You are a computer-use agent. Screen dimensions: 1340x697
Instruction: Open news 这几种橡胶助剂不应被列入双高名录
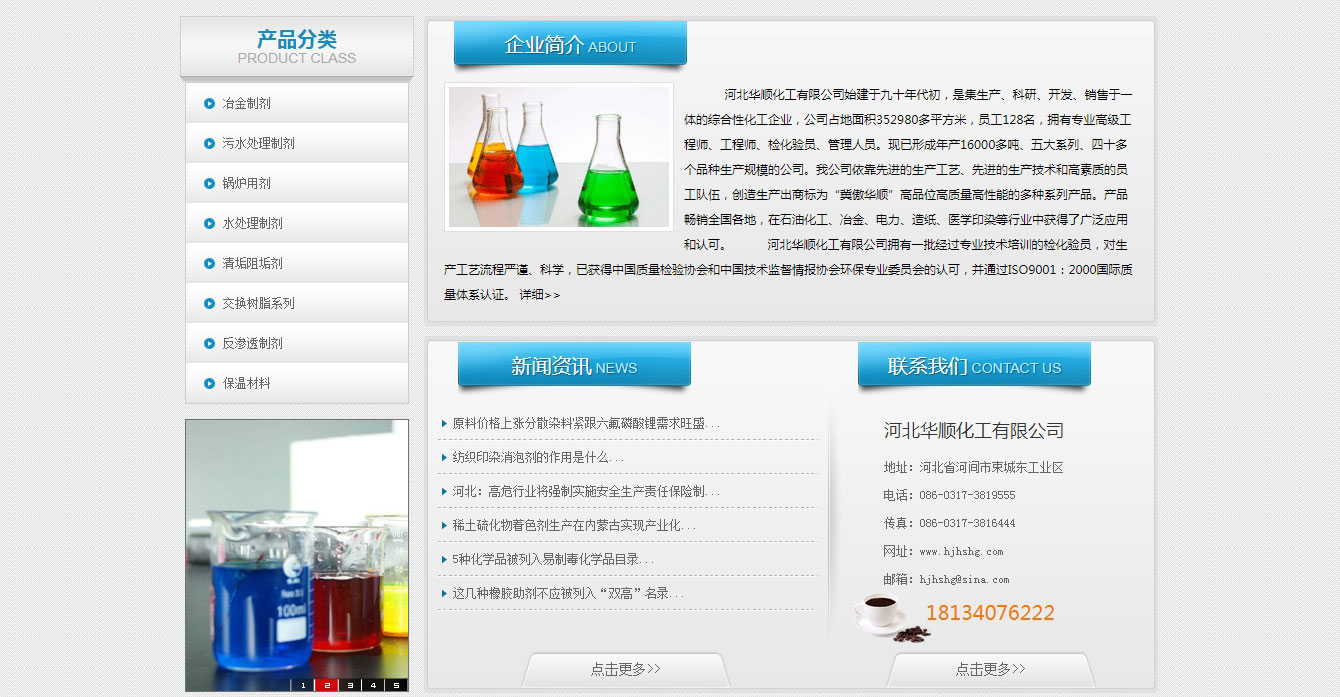coord(567,593)
